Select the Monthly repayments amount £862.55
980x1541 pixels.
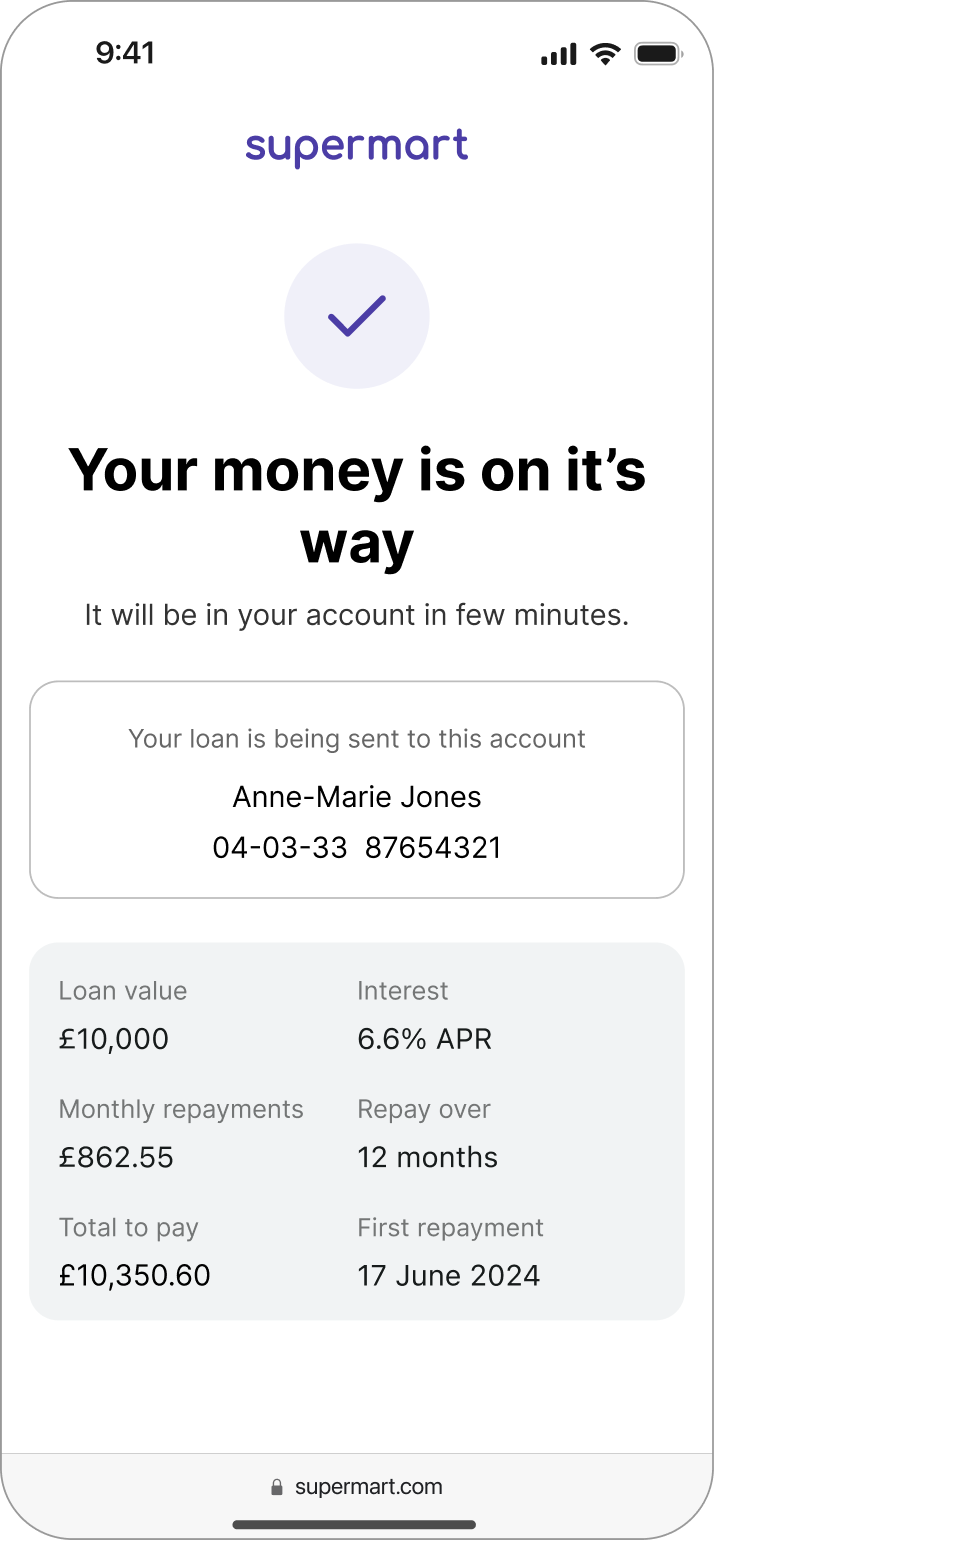pyautogui.click(x=116, y=1157)
